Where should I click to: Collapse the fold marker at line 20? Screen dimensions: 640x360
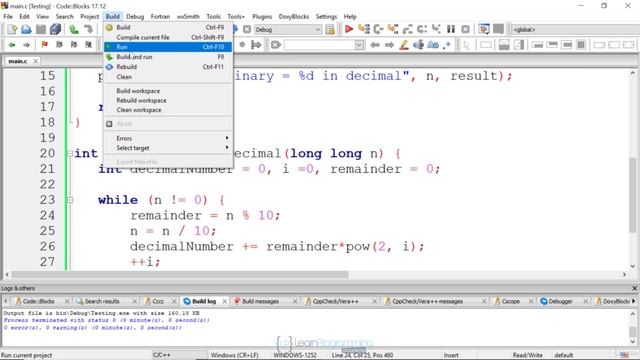click(x=70, y=153)
